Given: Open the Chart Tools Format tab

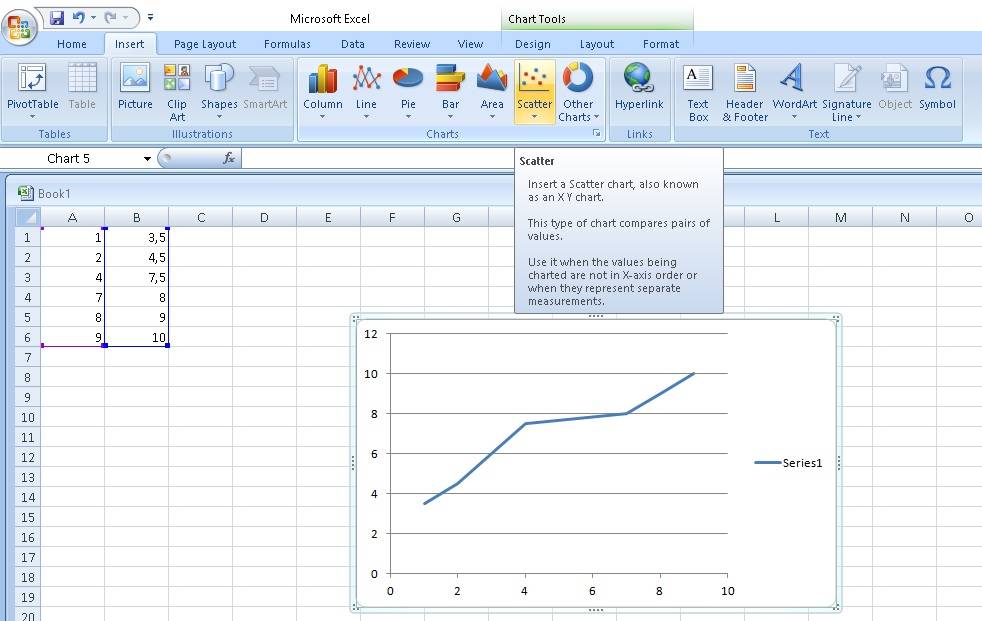Looking at the screenshot, I should pyautogui.click(x=661, y=44).
